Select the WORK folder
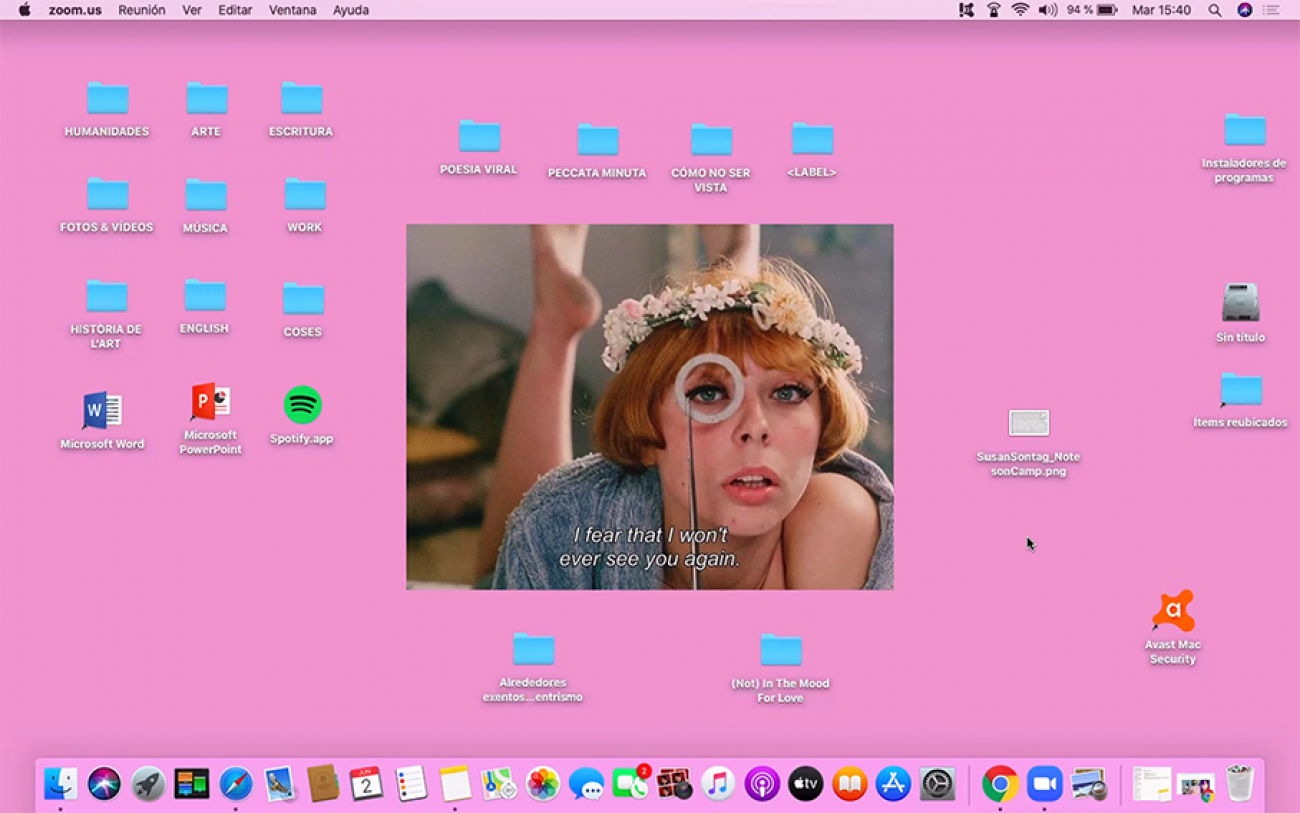The height and width of the screenshot is (813, 1300). click(305, 204)
